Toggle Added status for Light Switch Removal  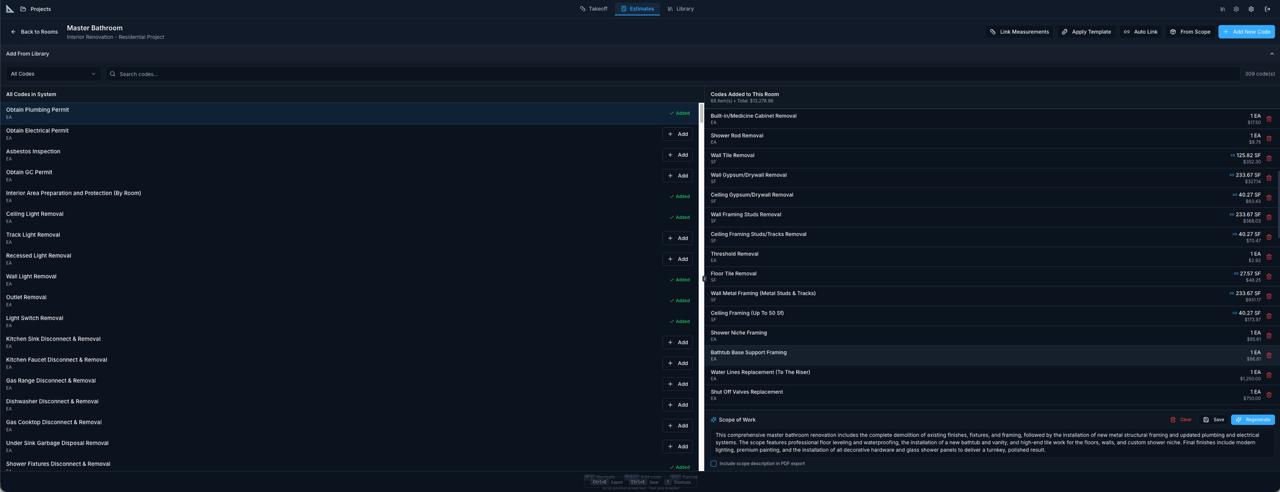680,321
